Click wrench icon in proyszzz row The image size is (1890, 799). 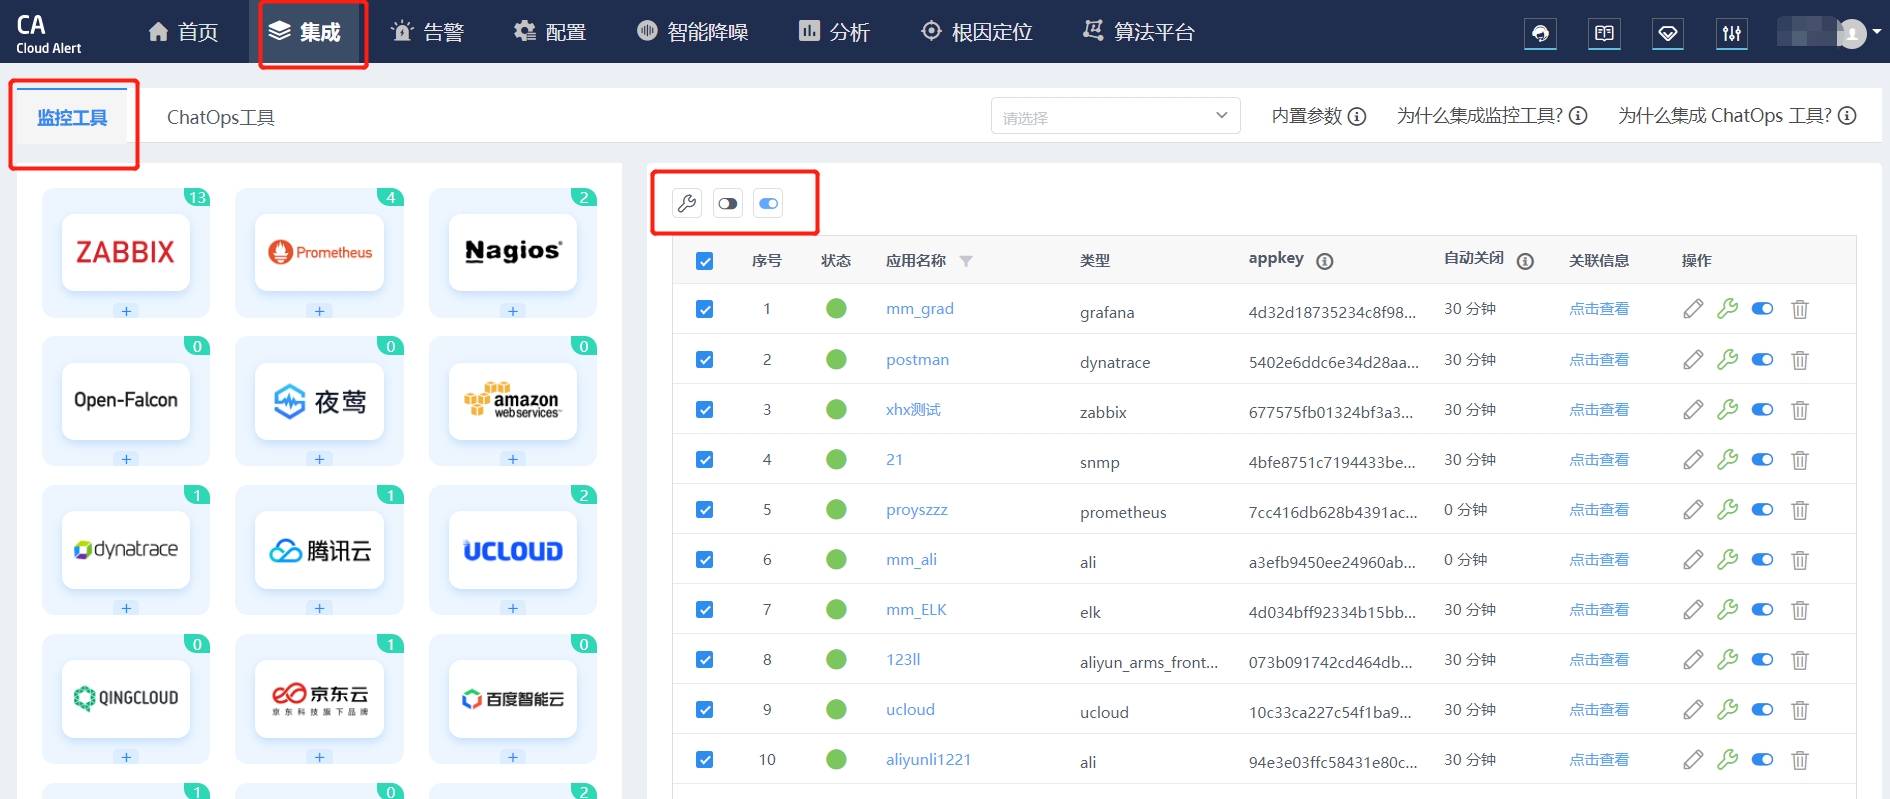pos(1727,509)
